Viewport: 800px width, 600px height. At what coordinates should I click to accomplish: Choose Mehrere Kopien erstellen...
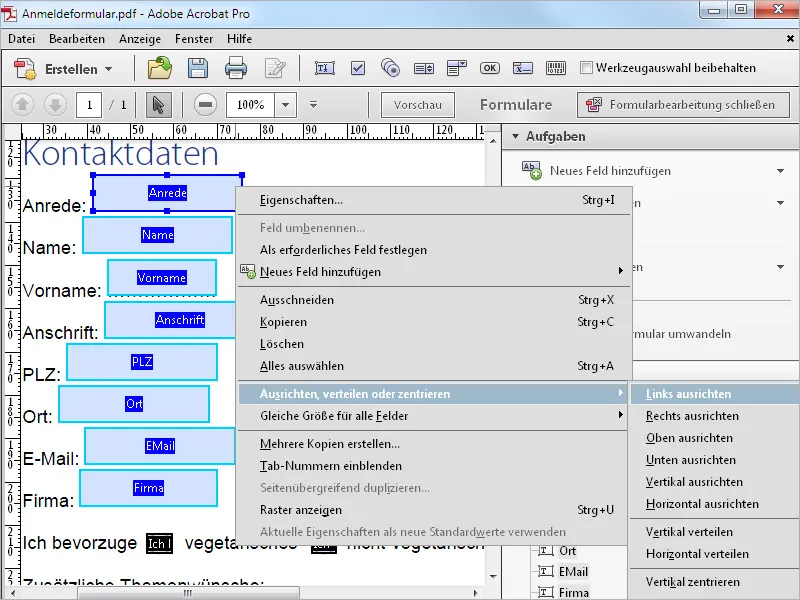[435, 443]
